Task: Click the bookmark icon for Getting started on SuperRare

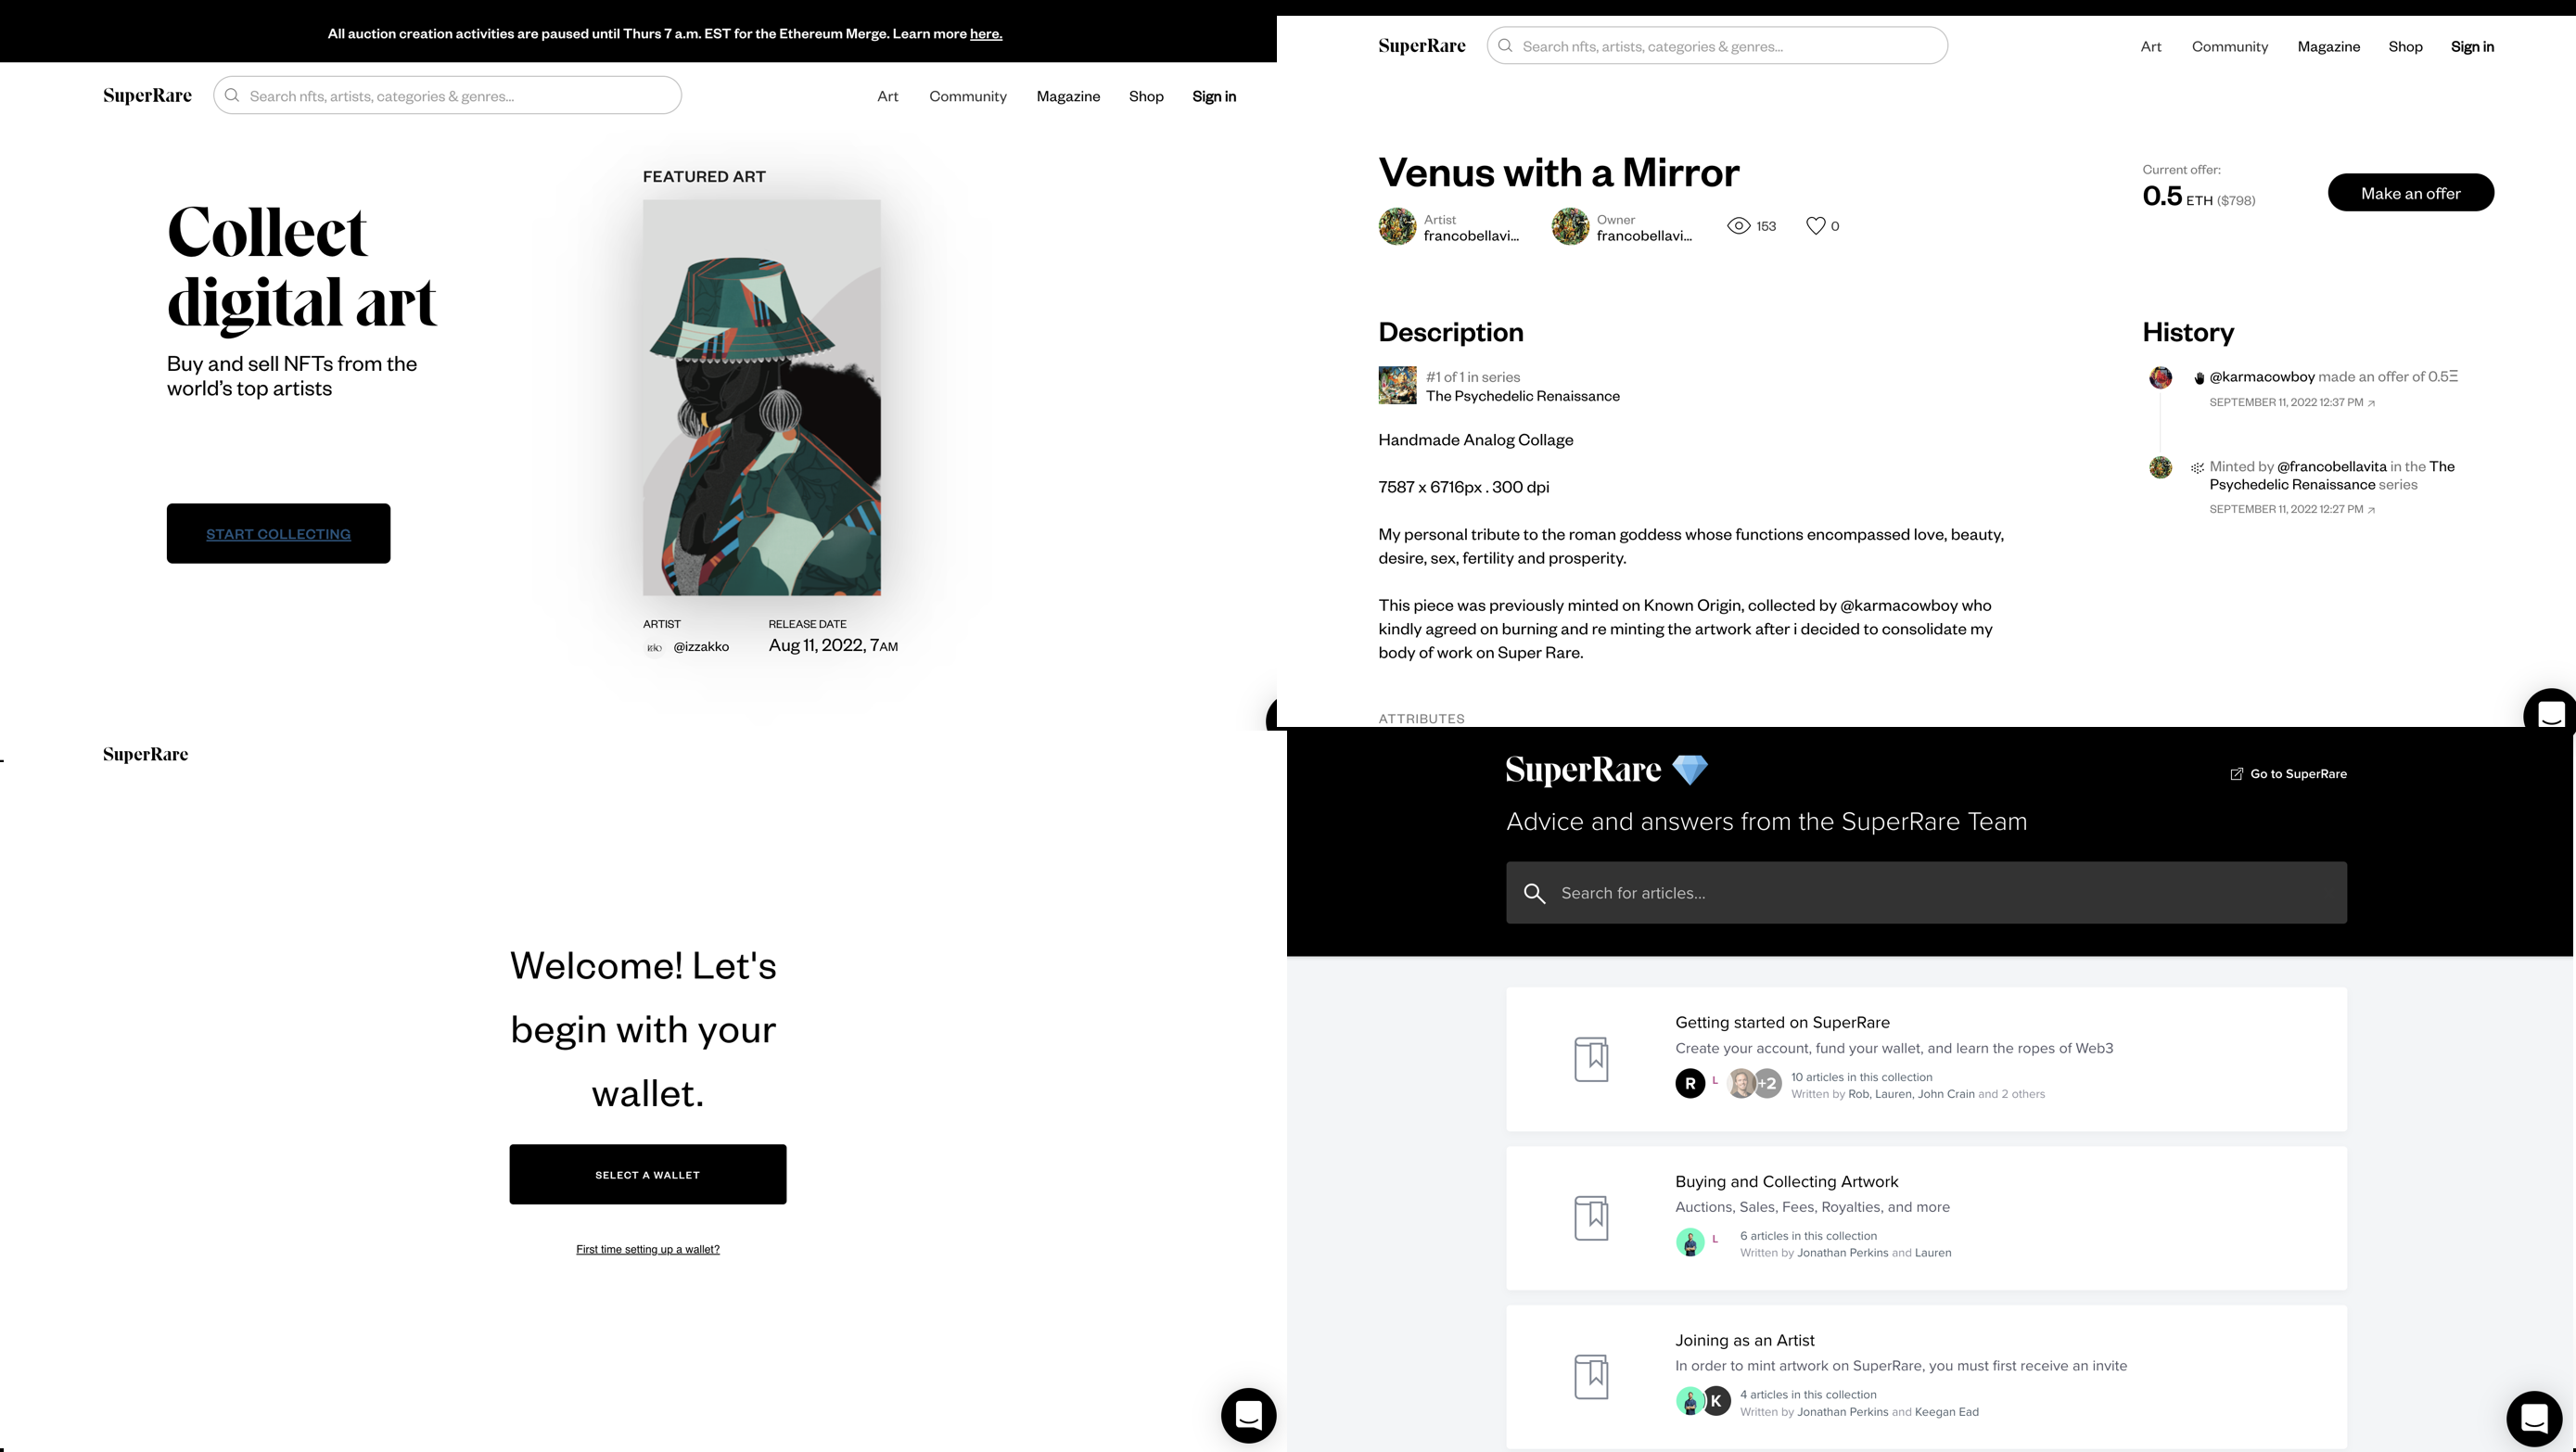Action: click(x=1591, y=1059)
